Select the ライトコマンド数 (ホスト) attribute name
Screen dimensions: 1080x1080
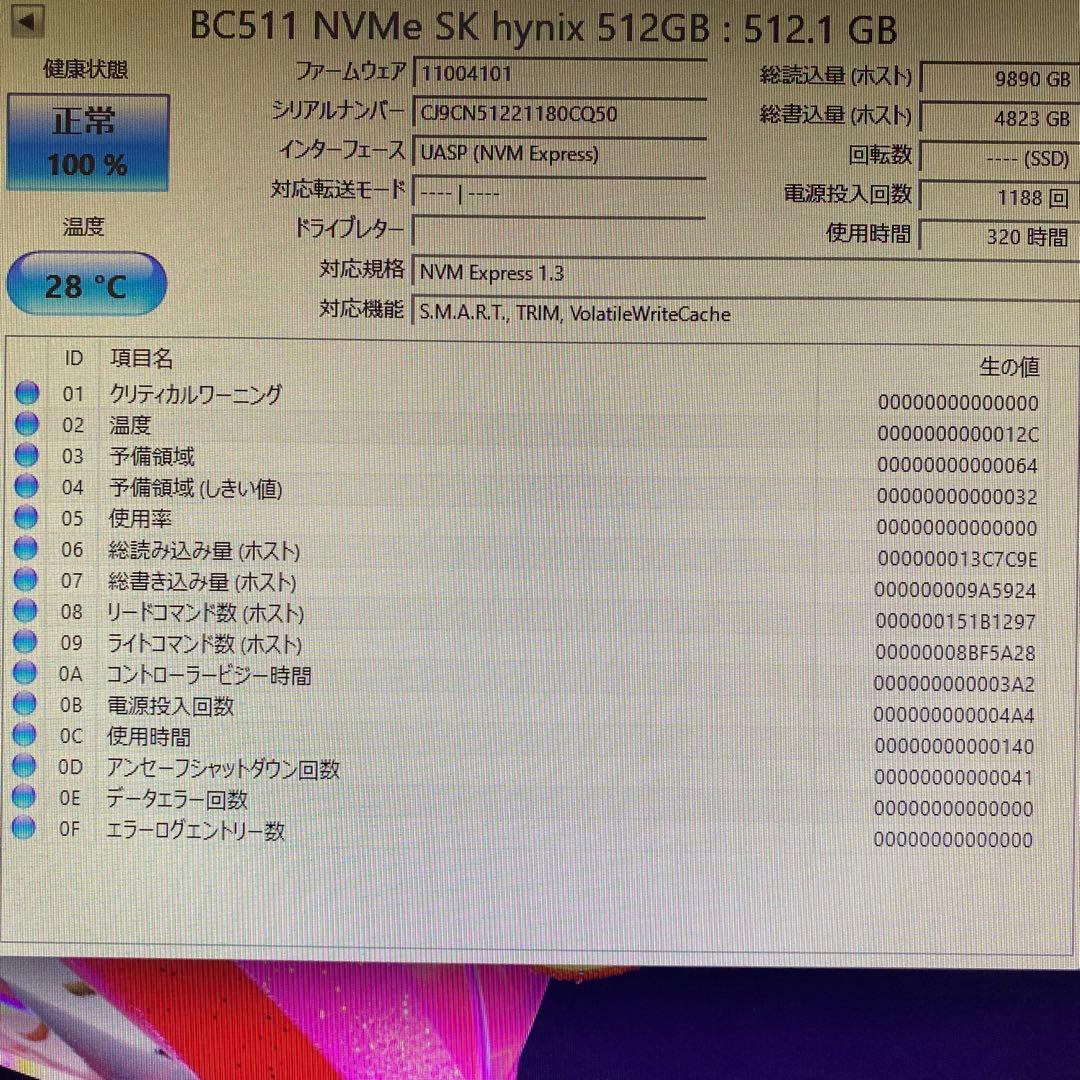(205, 643)
